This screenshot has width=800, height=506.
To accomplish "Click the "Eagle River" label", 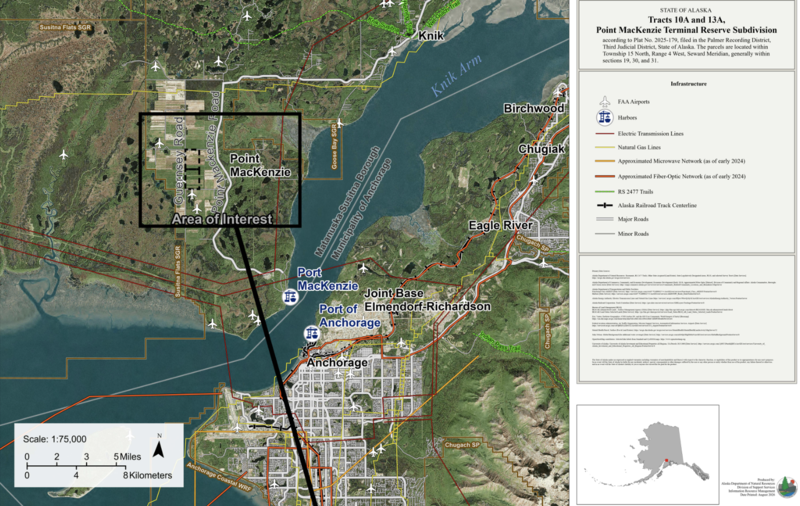I will tap(501, 225).
